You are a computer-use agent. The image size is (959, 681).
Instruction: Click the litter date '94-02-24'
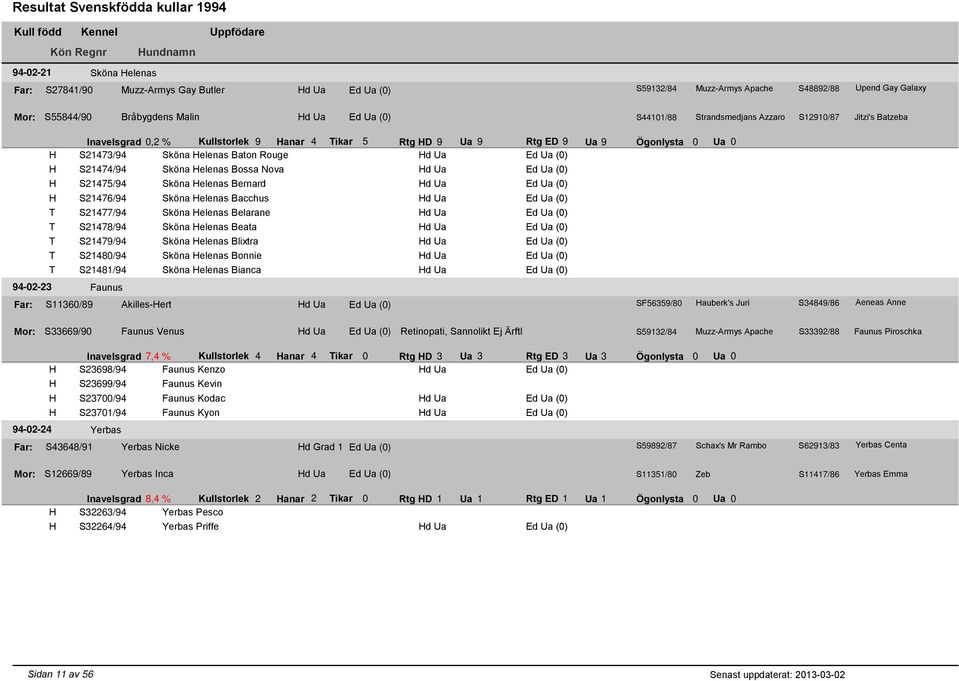tap(32, 430)
